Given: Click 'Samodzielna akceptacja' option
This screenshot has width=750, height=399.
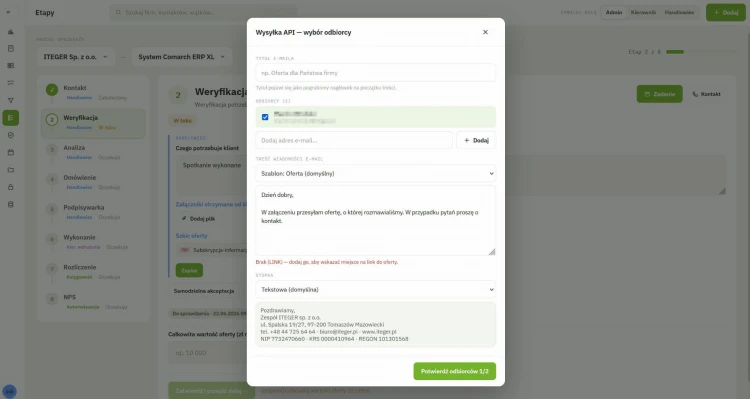Looking at the screenshot, I should coord(204,291).
